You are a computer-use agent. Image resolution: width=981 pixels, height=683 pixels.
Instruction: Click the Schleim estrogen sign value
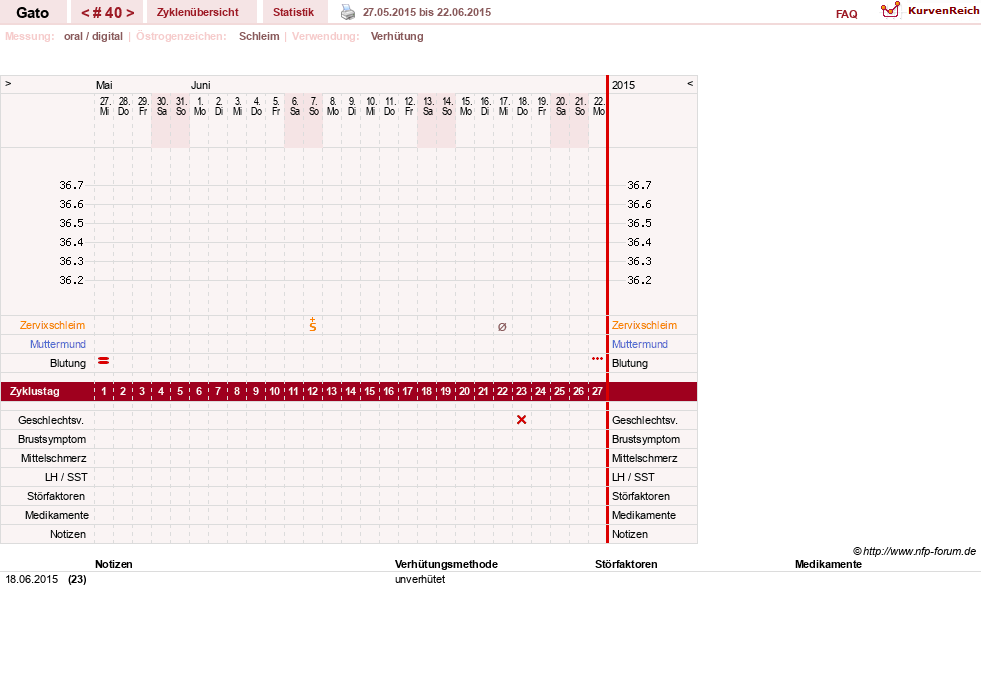pos(259,36)
